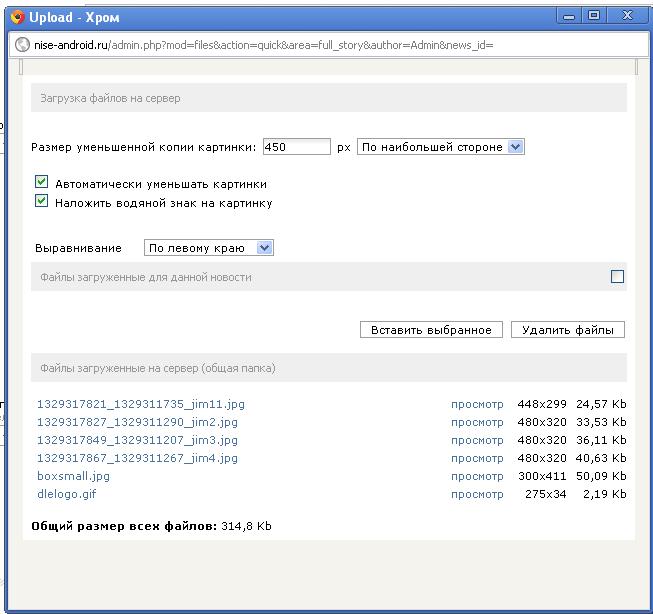Click the 'Вставить выбранное' button
Screen dimensions: 653x614
pyautogui.click(x=431, y=330)
